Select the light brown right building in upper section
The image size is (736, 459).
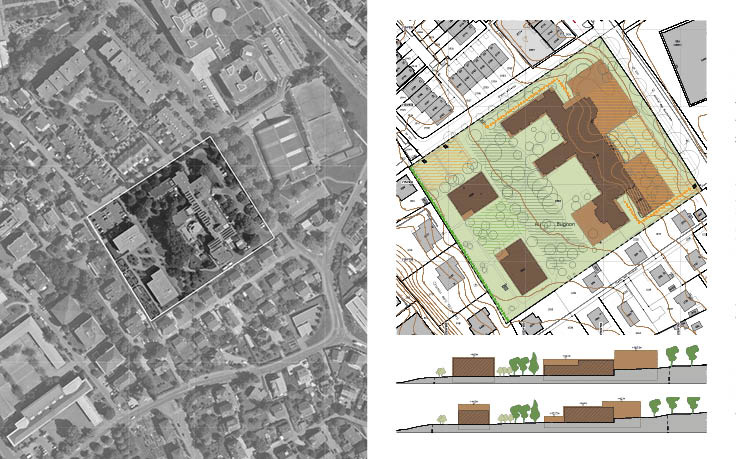[637, 359]
